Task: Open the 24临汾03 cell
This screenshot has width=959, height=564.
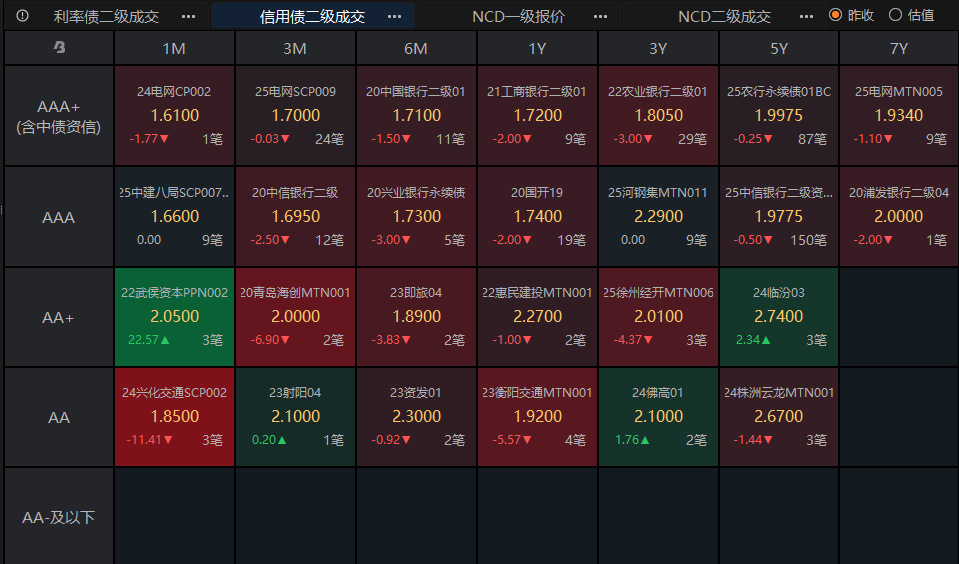Action: (779, 317)
